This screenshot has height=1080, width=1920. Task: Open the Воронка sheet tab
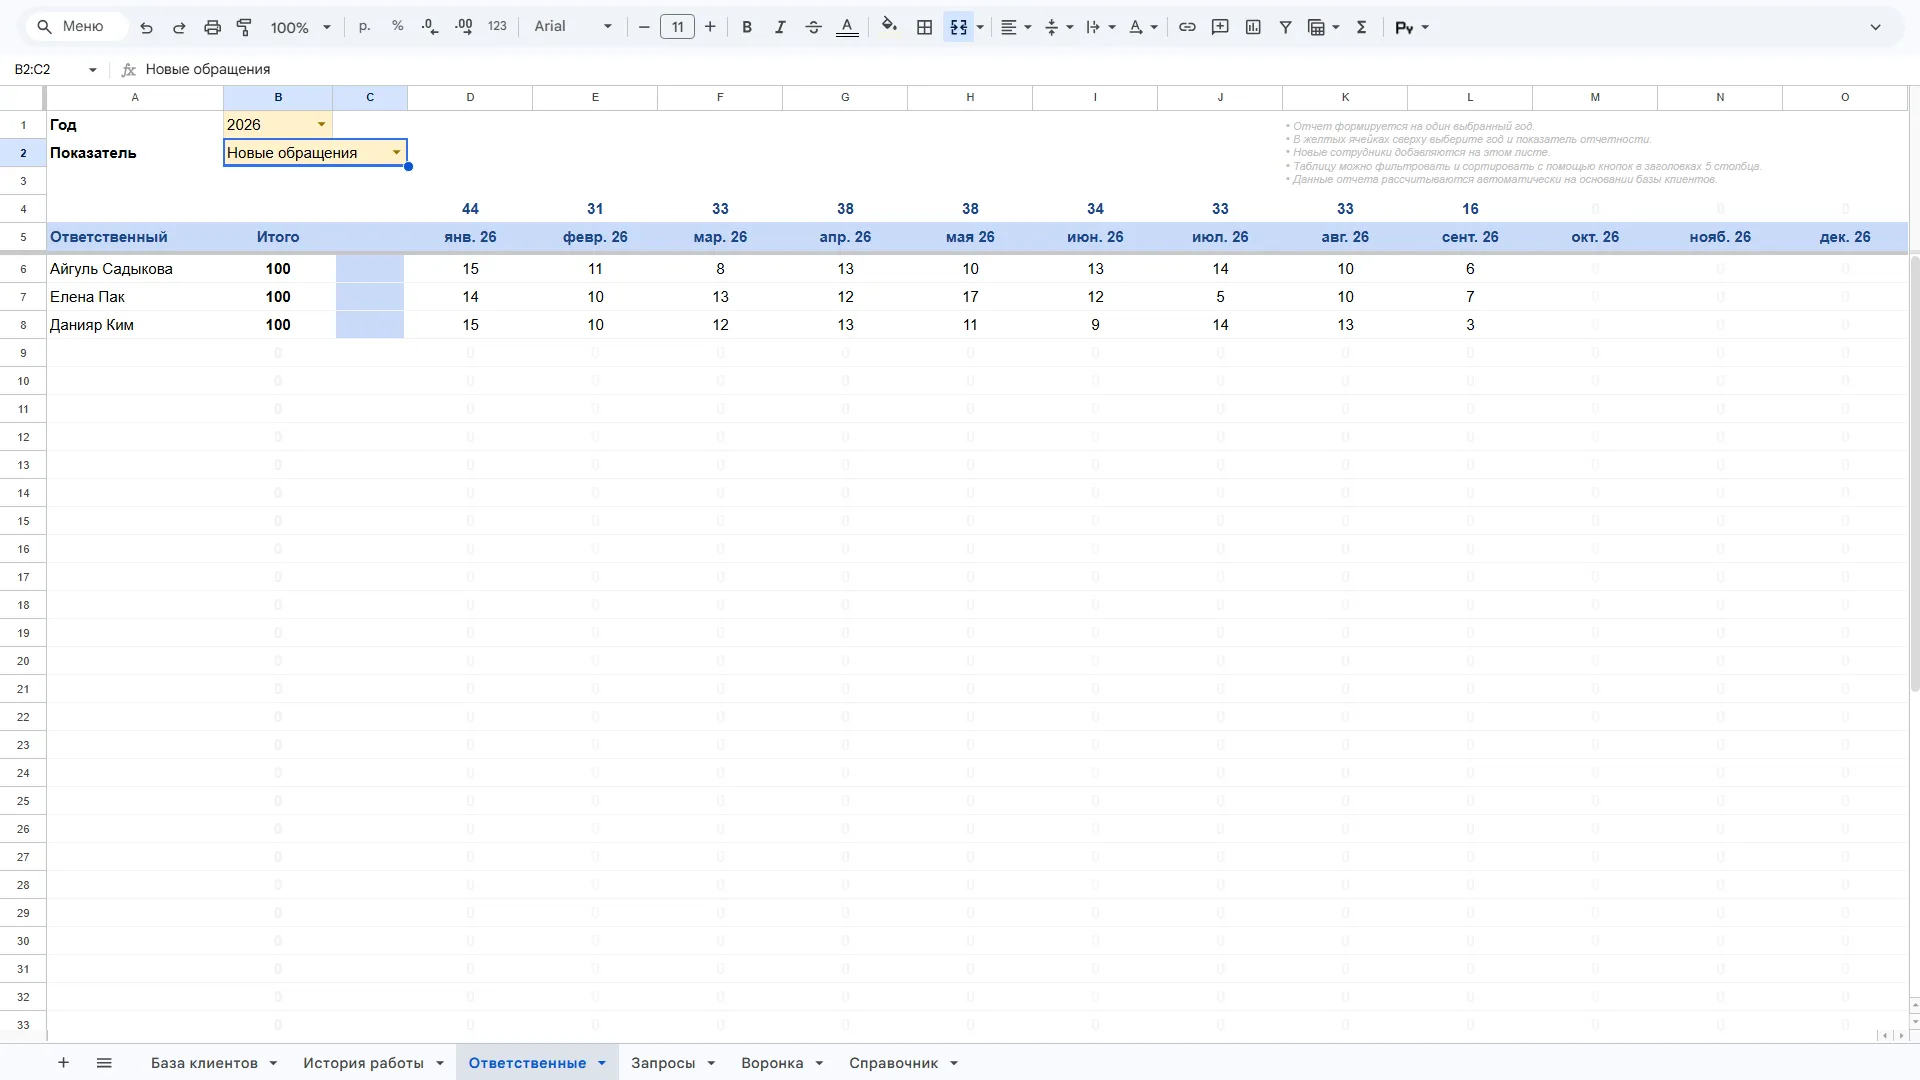pos(772,1063)
